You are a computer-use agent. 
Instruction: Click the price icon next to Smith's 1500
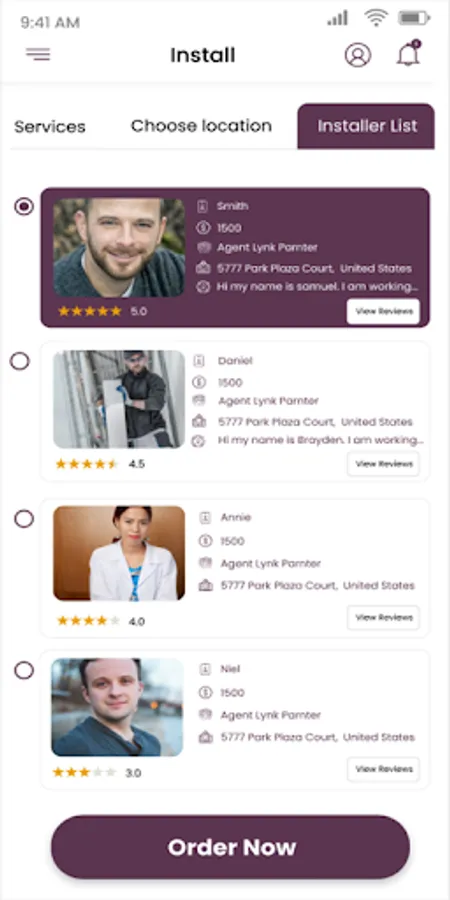203,228
